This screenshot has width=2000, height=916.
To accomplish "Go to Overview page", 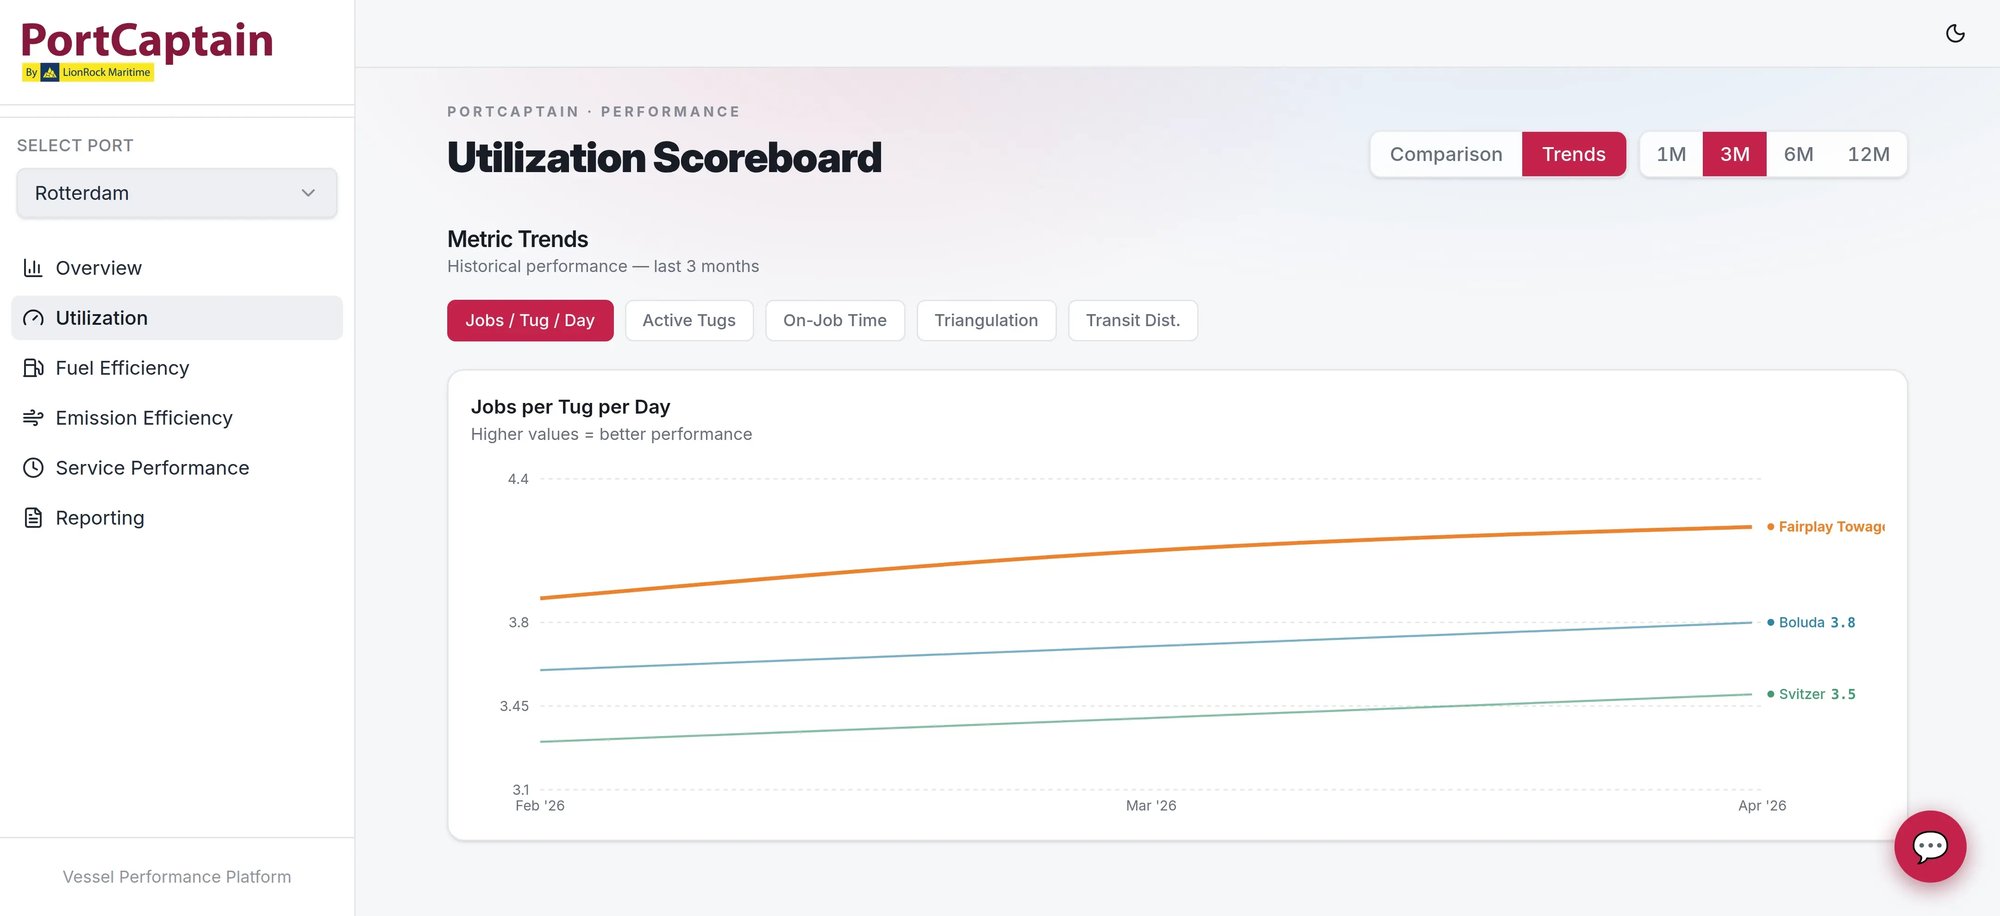I will pyautogui.click(x=177, y=268).
